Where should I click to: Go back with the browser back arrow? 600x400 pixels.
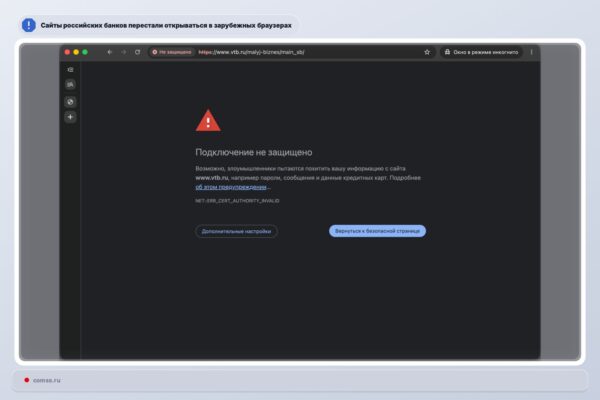click(x=109, y=52)
